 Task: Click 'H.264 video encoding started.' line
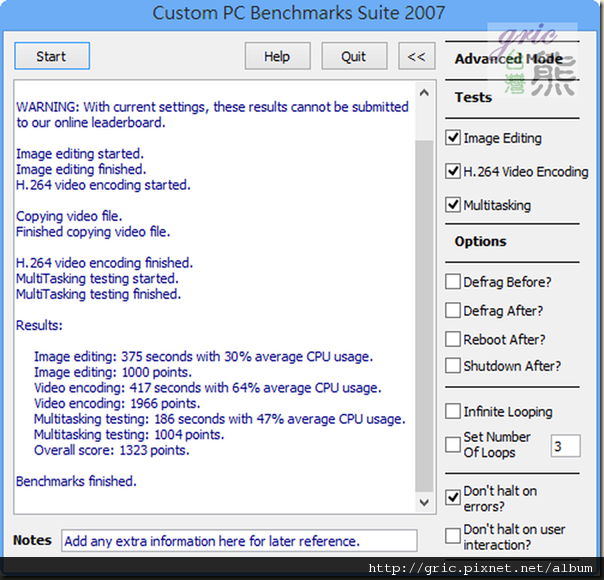(x=103, y=185)
